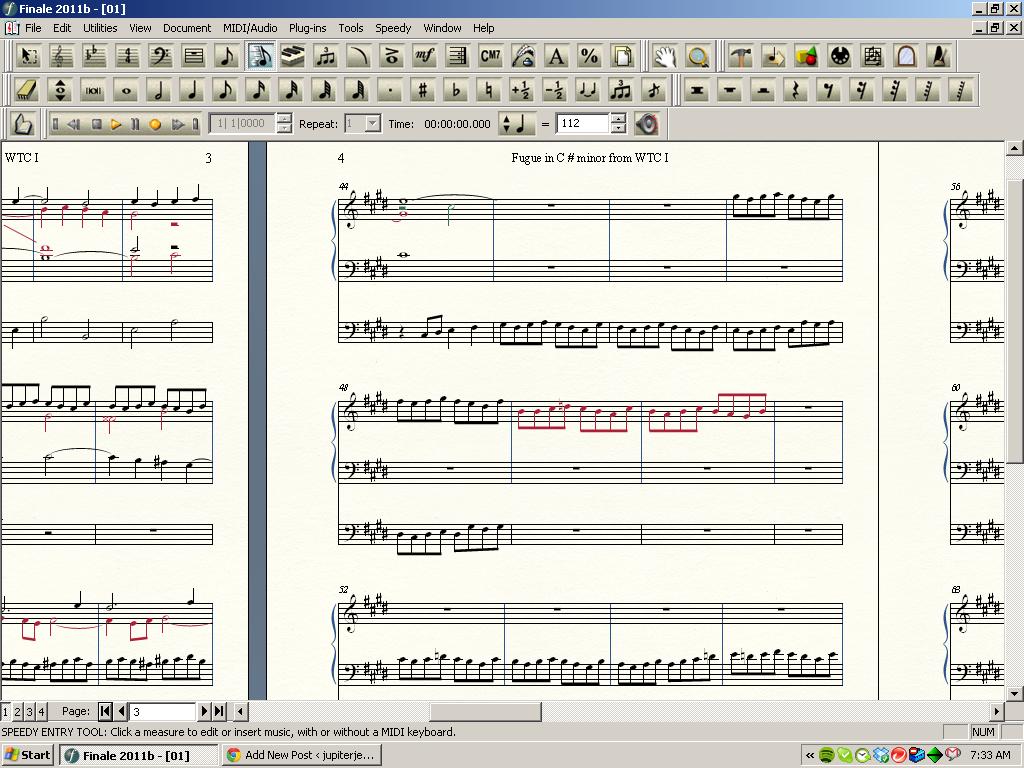Image resolution: width=1024 pixels, height=768 pixels.
Task: Toggle grace note entry
Action: 654,90
